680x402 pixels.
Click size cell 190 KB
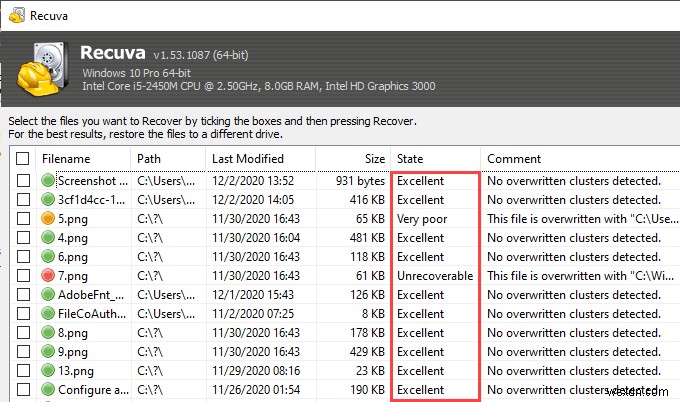(367, 389)
